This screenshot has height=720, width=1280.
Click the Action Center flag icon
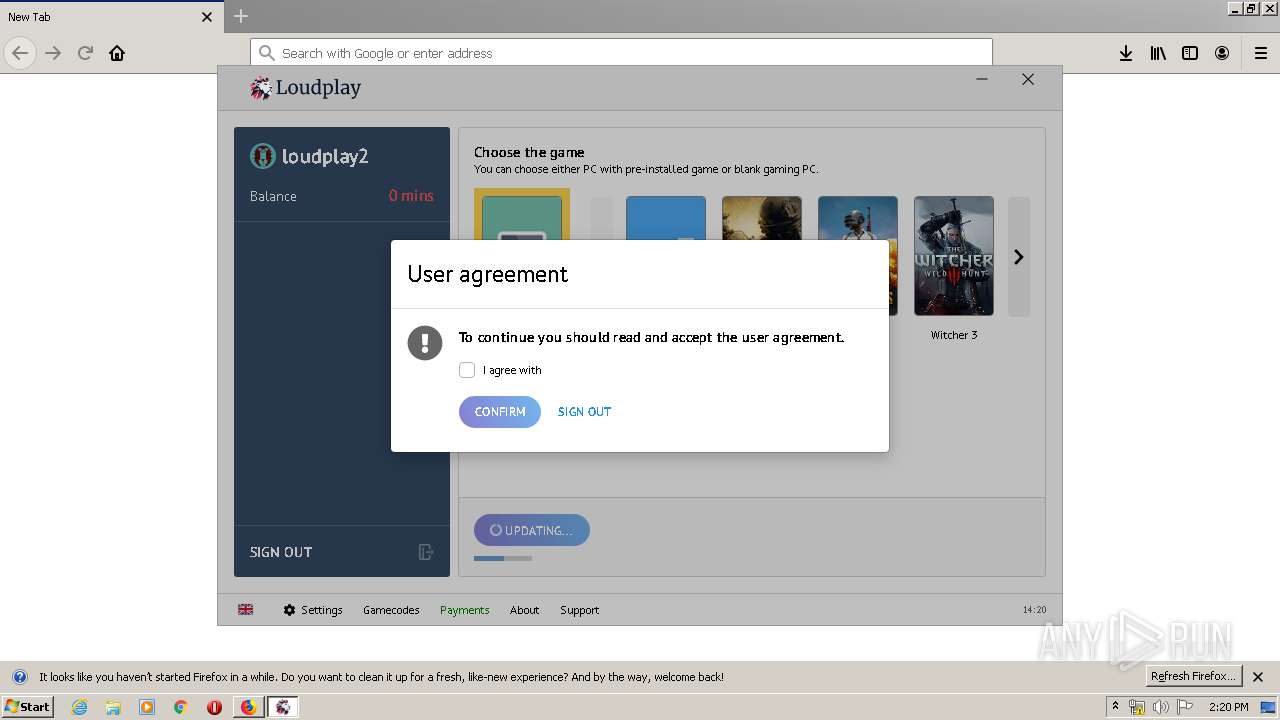click(1185, 707)
